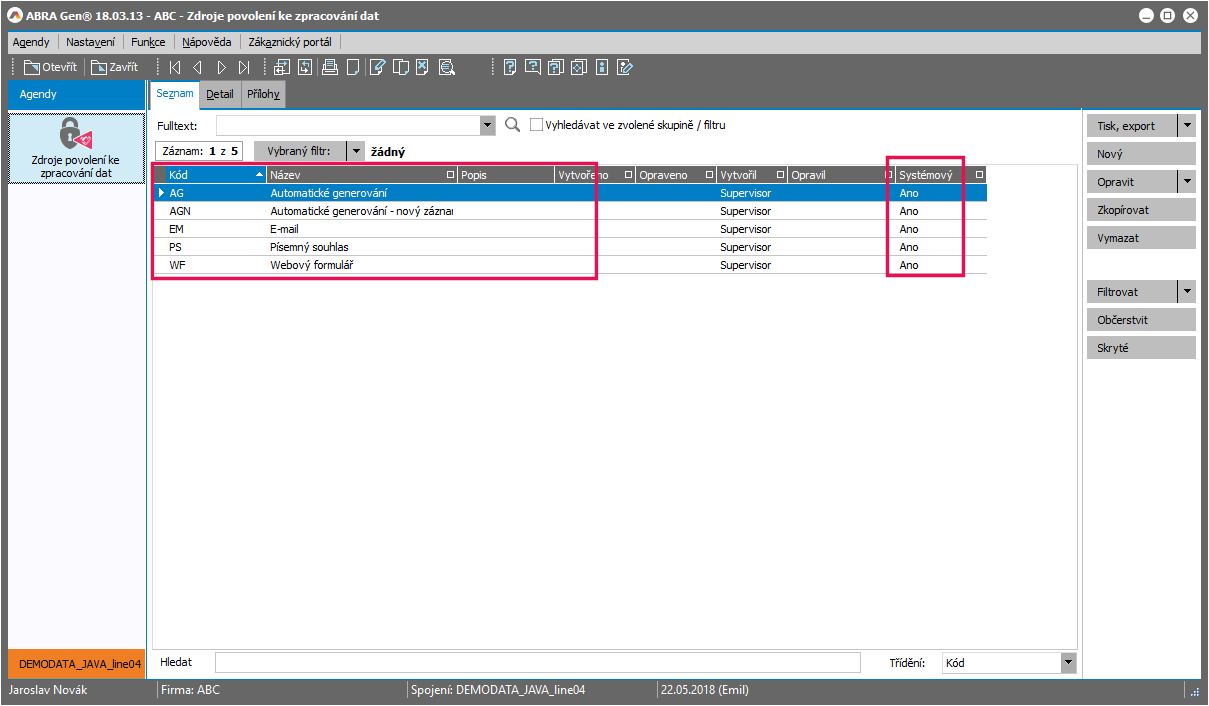Expand the Vybraný filtr dropdown arrow
Screen dimensions: 1209x706
coord(354,151)
